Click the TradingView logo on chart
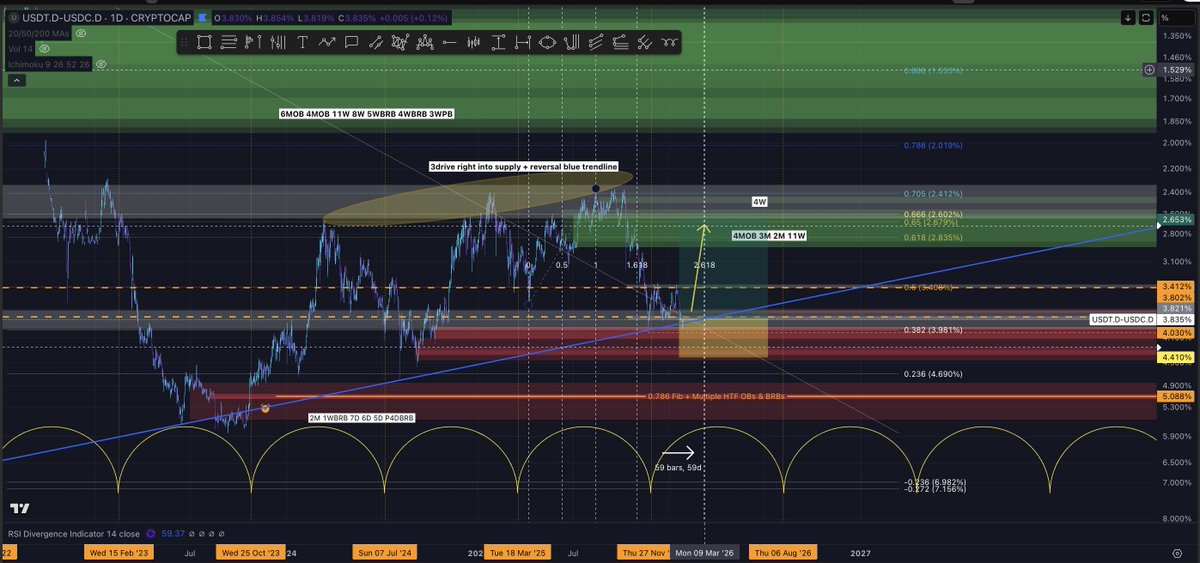Viewport: 1200px width, 563px height. pos(19,508)
